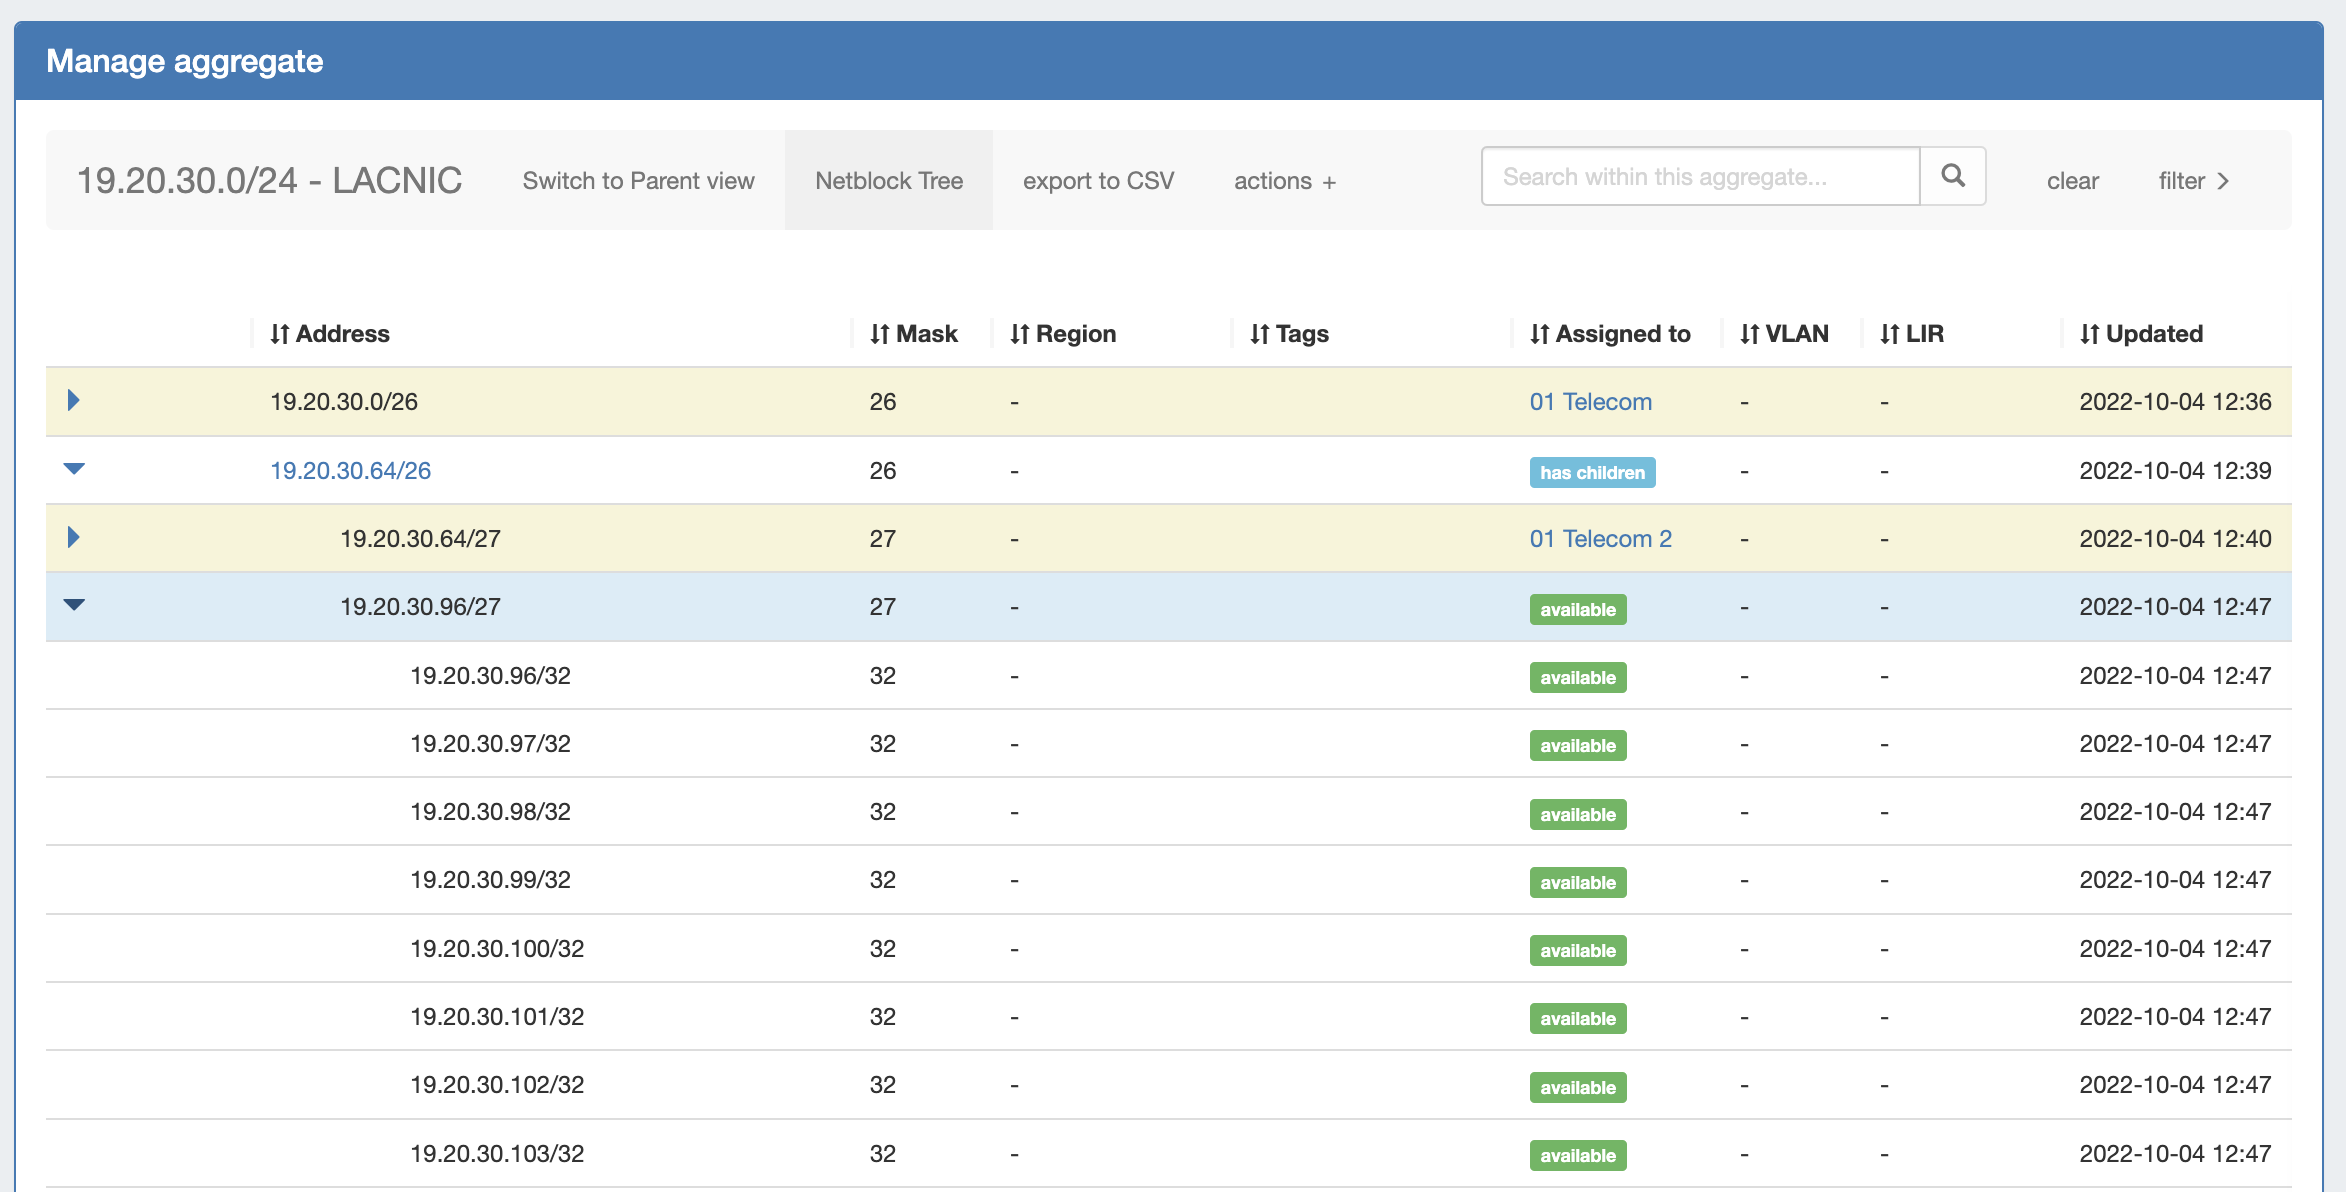The height and width of the screenshot is (1192, 2346).
Task: Sort by Tags column arrows icon
Action: [x=1259, y=334]
